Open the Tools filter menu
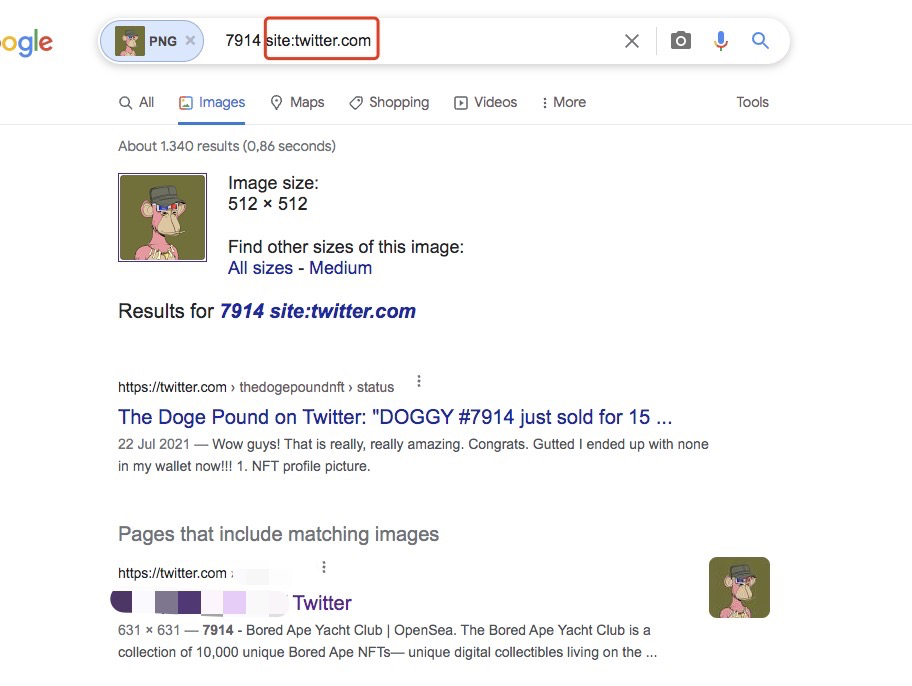The image size is (912, 686). [752, 102]
